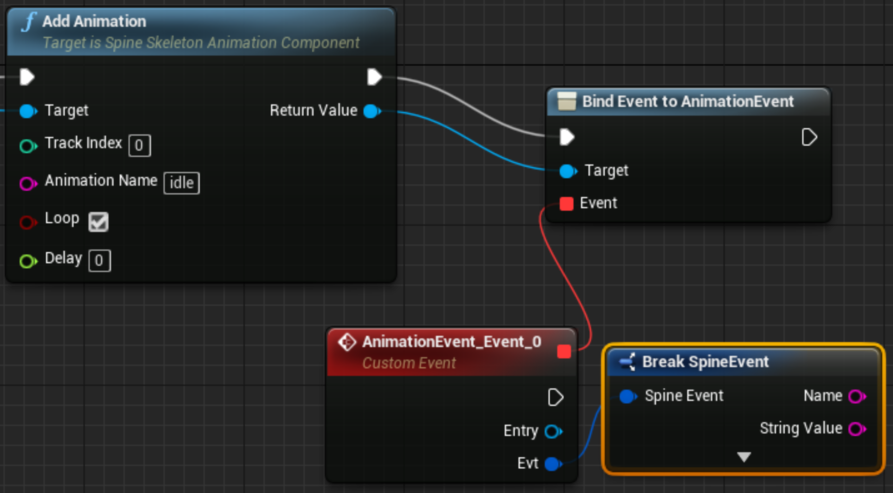Edit the Track Index value field

pyautogui.click(x=140, y=146)
